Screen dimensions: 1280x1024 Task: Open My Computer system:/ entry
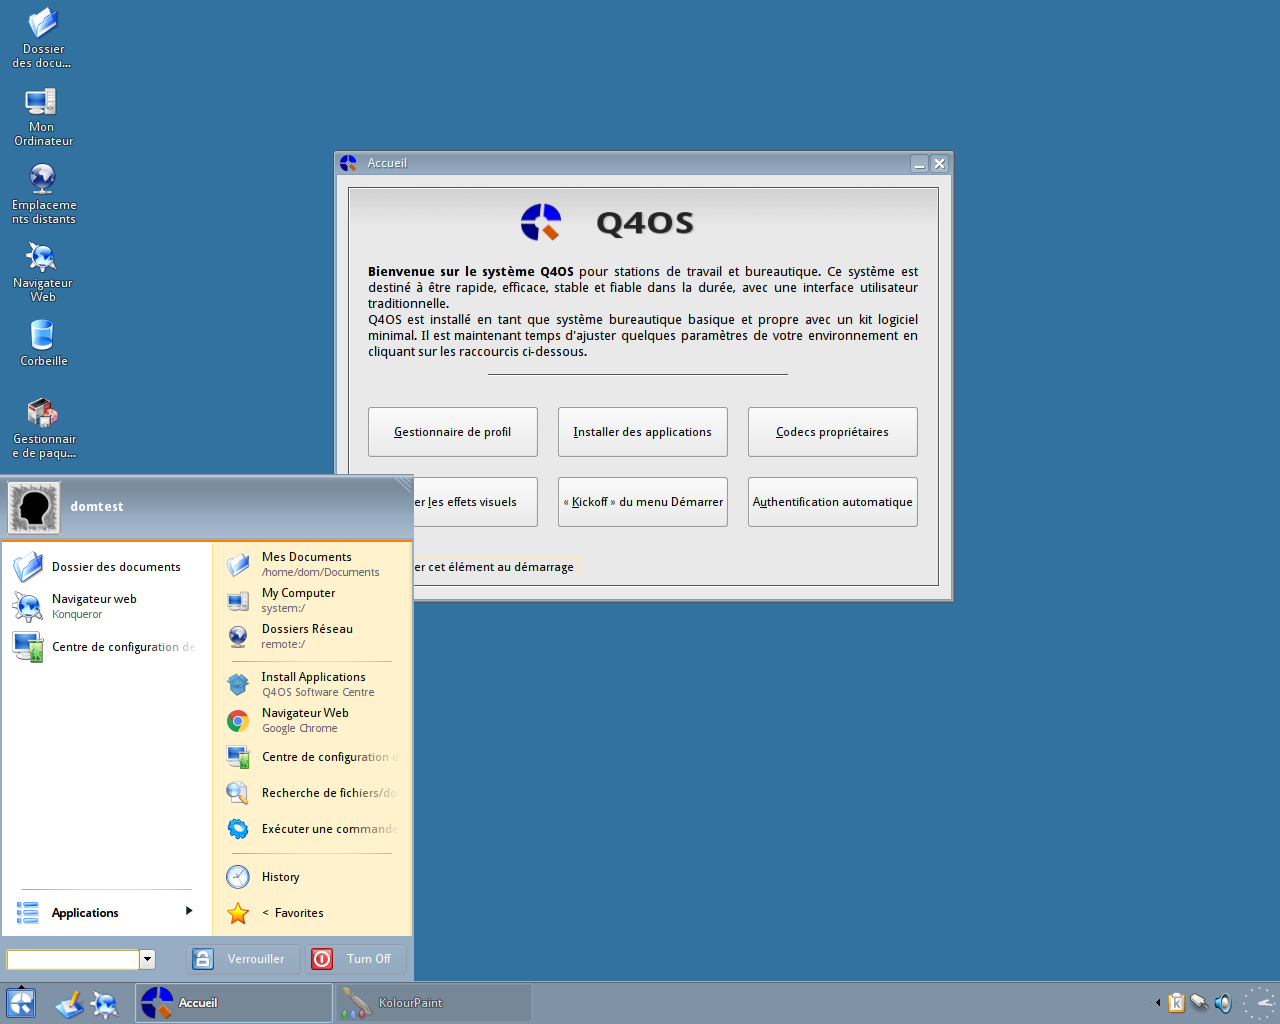[312, 601]
